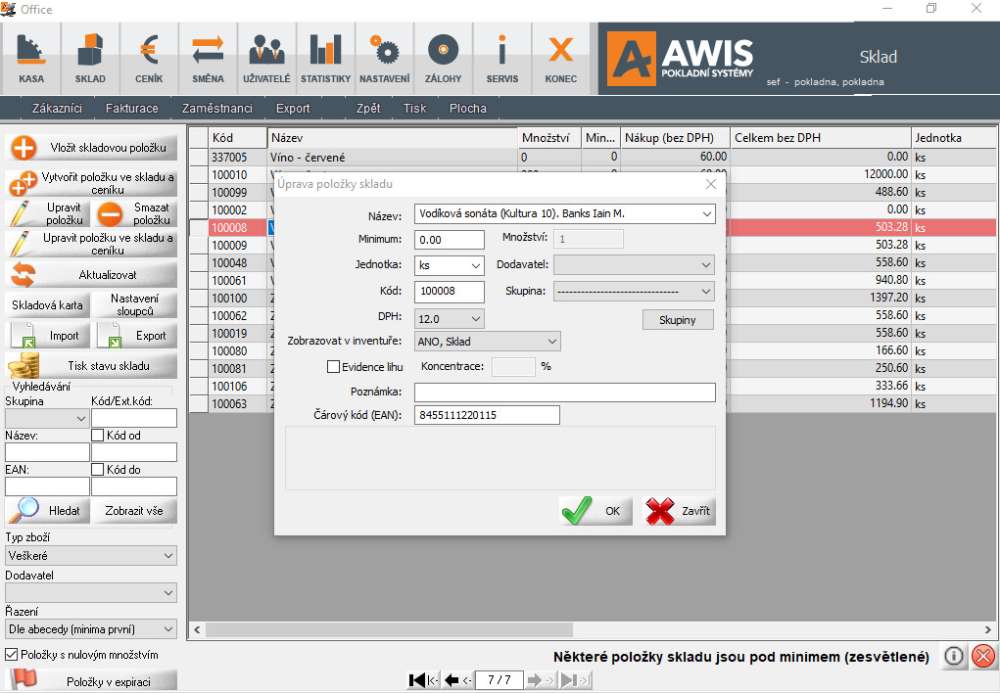Tick the row checkbox for code 100008

coord(198,228)
